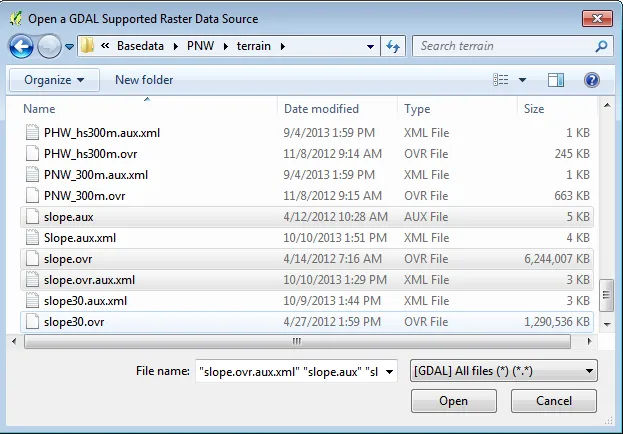Expand the view options dropdown arrow
Viewport: 623px width, 434px height.
click(522, 80)
